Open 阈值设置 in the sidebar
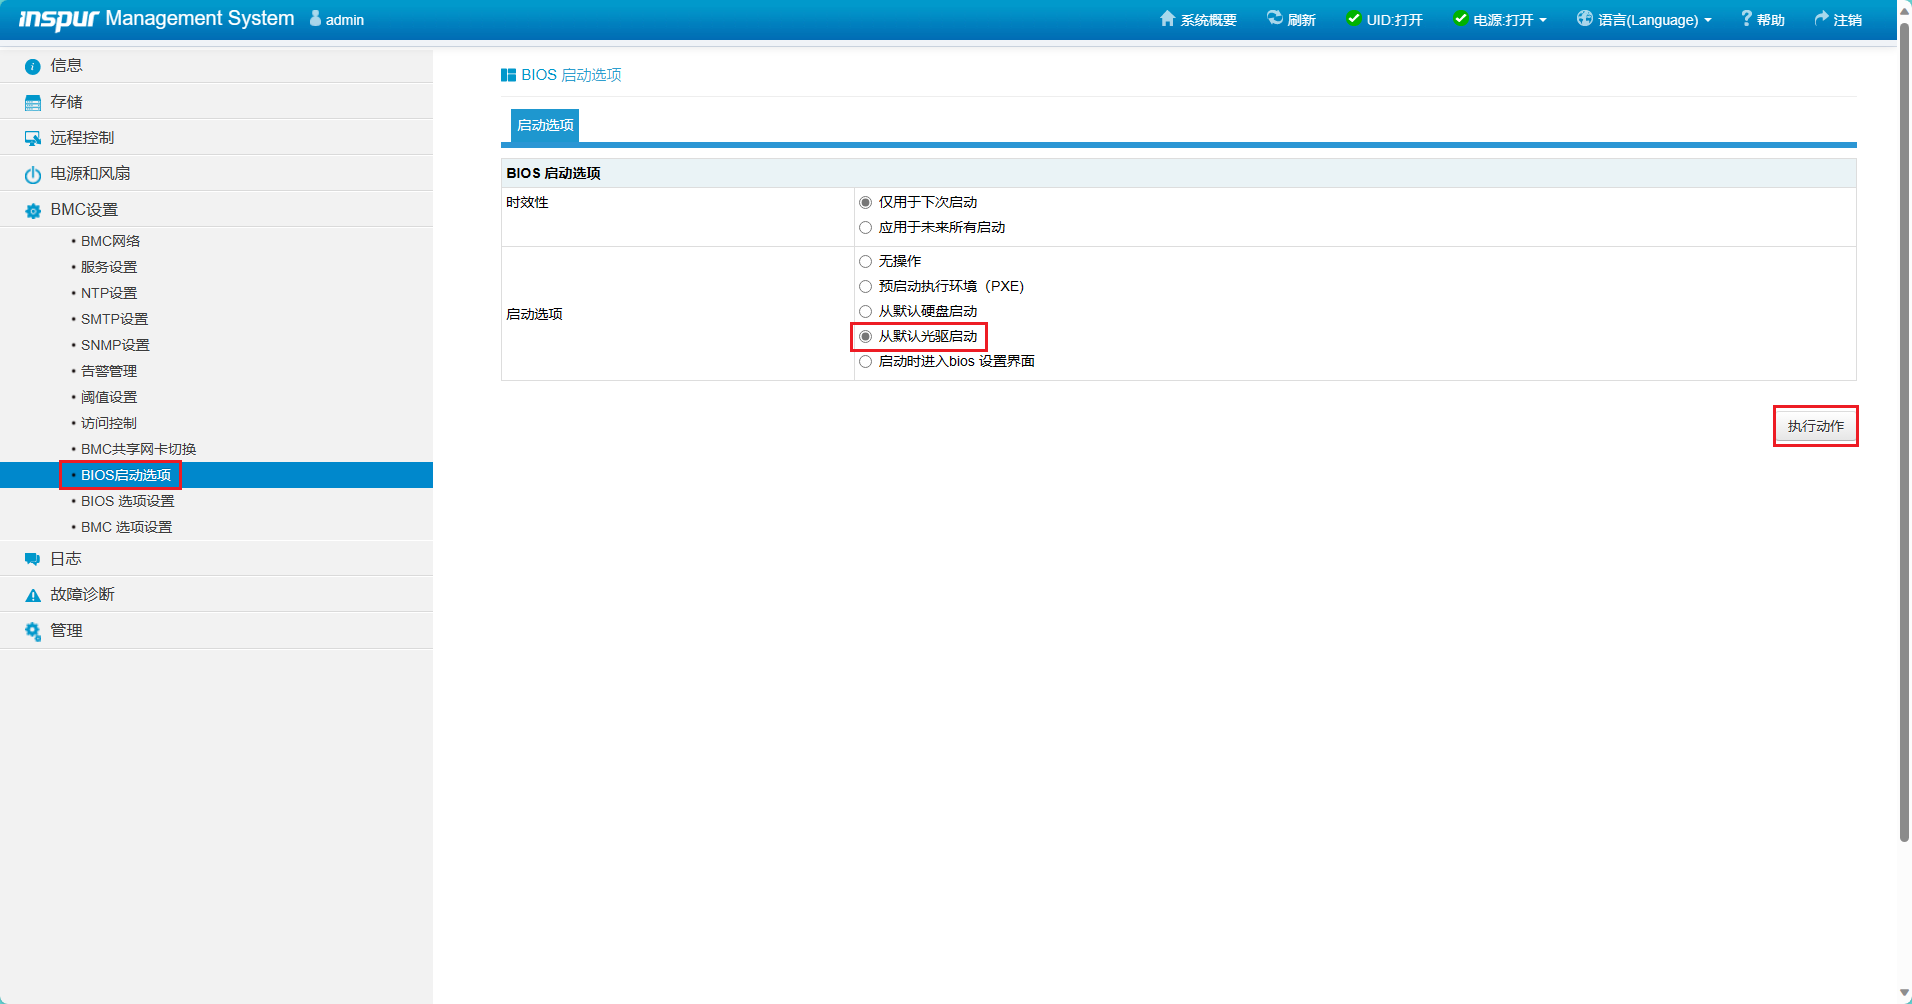This screenshot has width=1912, height=1004. [x=109, y=397]
